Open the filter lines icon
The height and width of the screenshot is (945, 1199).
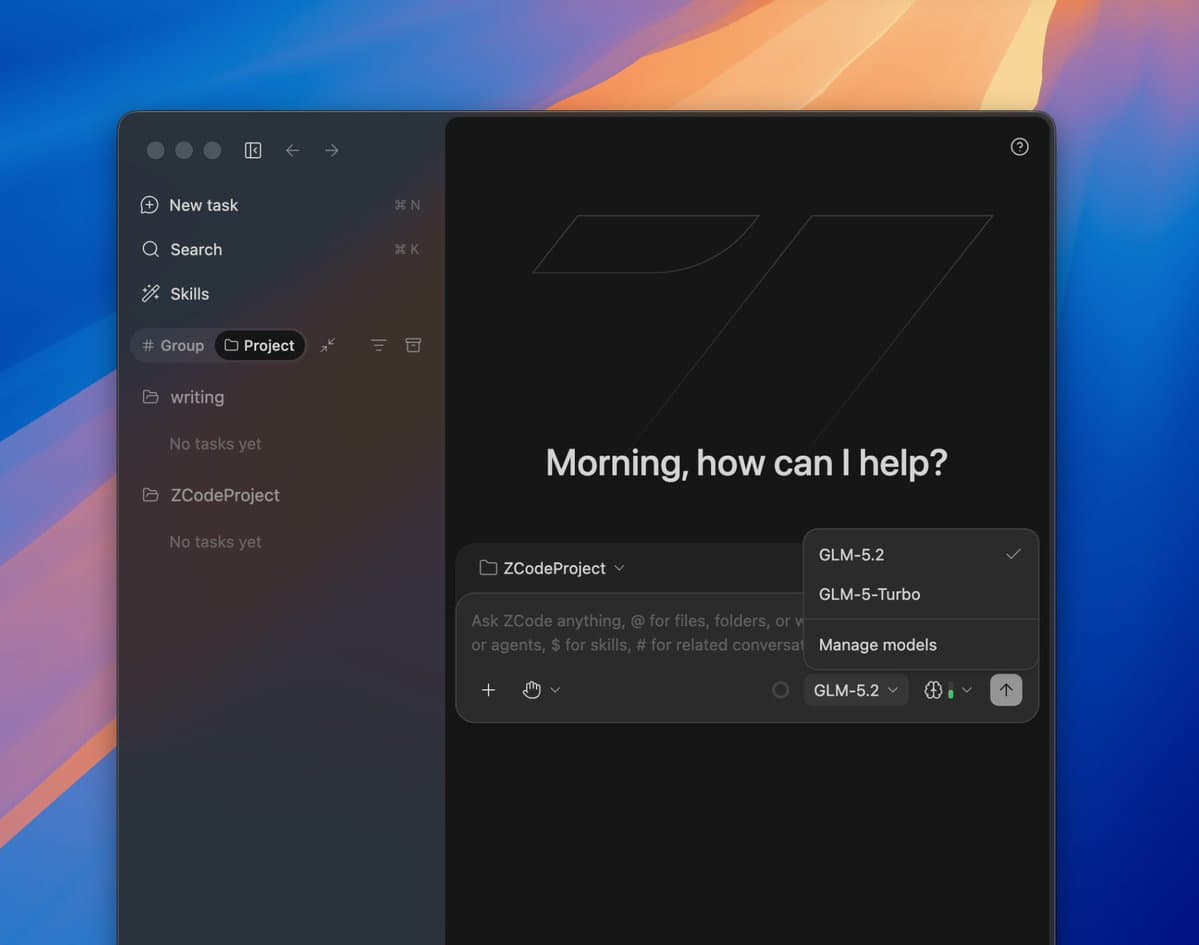pos(379,346)
